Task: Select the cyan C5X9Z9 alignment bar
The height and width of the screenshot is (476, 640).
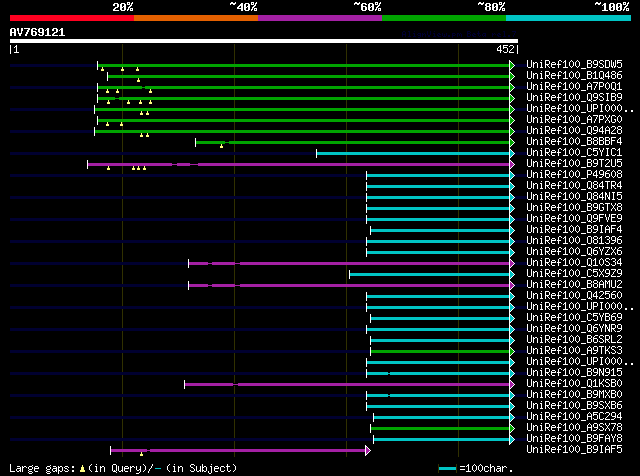Action: 430,274
